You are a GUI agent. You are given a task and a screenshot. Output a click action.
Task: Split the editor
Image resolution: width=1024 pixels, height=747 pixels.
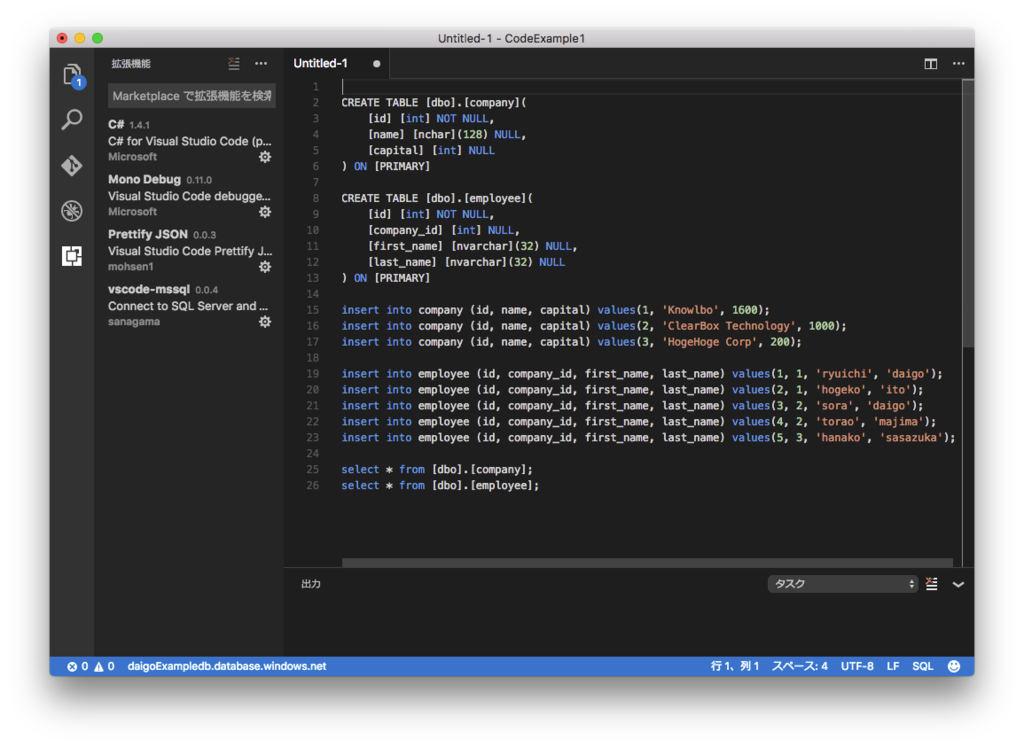(931, 63)
